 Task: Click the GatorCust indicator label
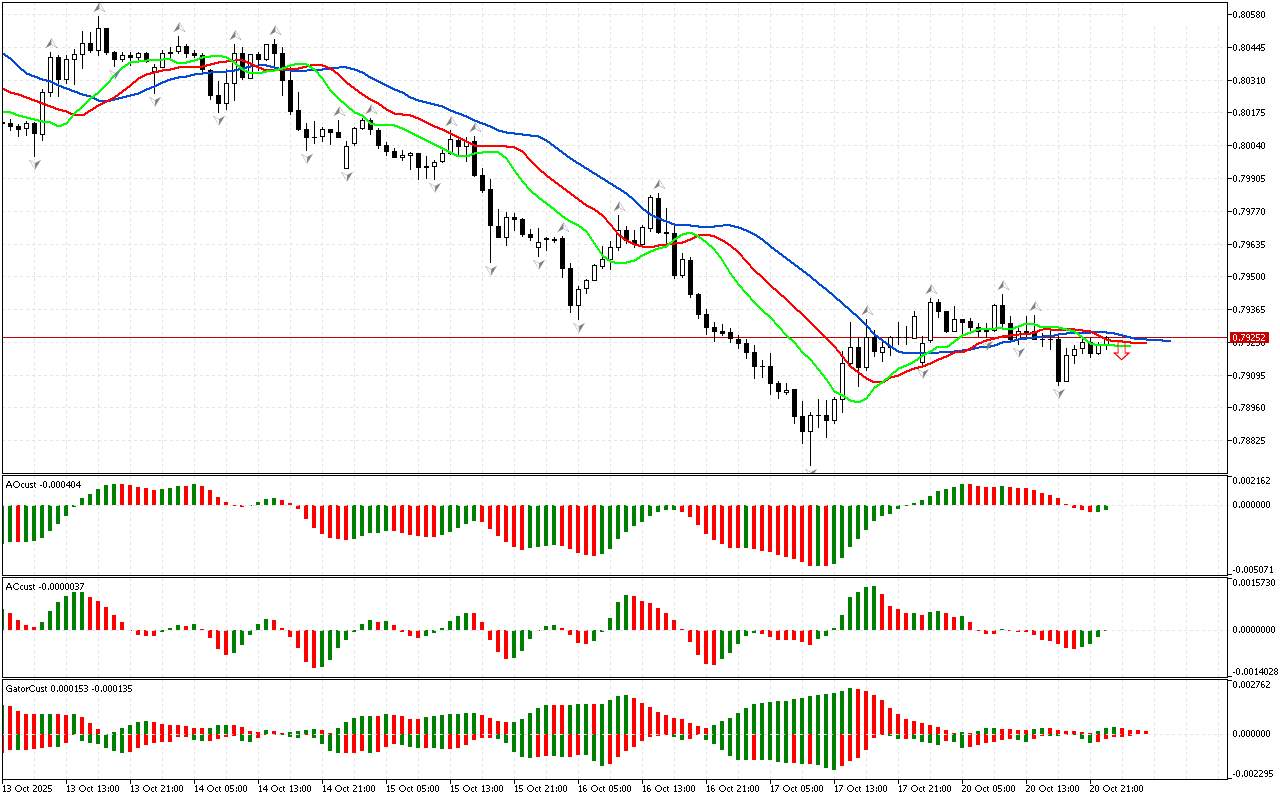coord(69,688)
